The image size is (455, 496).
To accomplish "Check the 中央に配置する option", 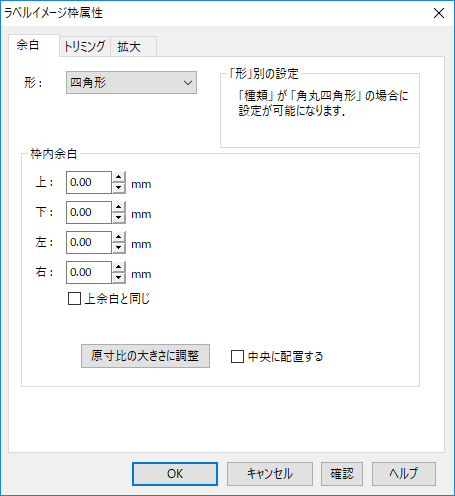I will (x=237, y=357).
